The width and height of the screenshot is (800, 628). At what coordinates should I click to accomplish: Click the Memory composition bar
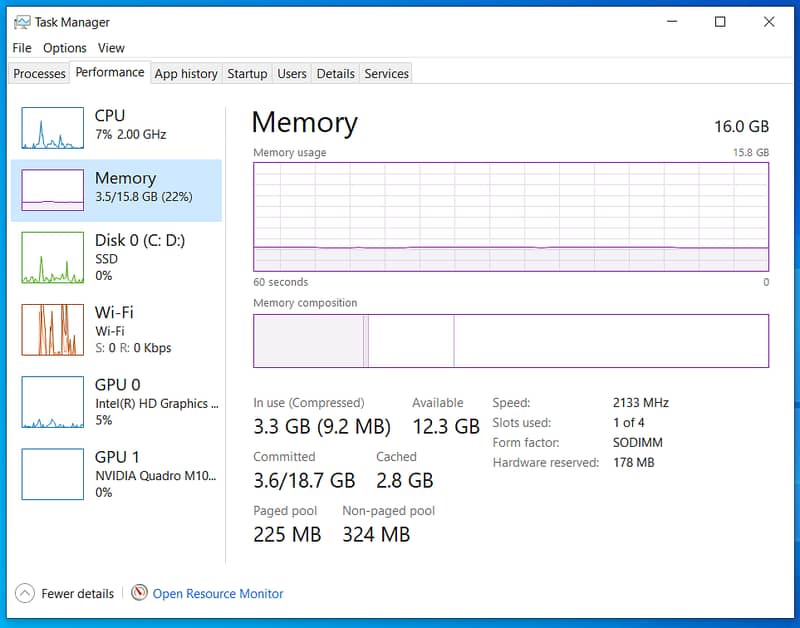coord(510,341)
